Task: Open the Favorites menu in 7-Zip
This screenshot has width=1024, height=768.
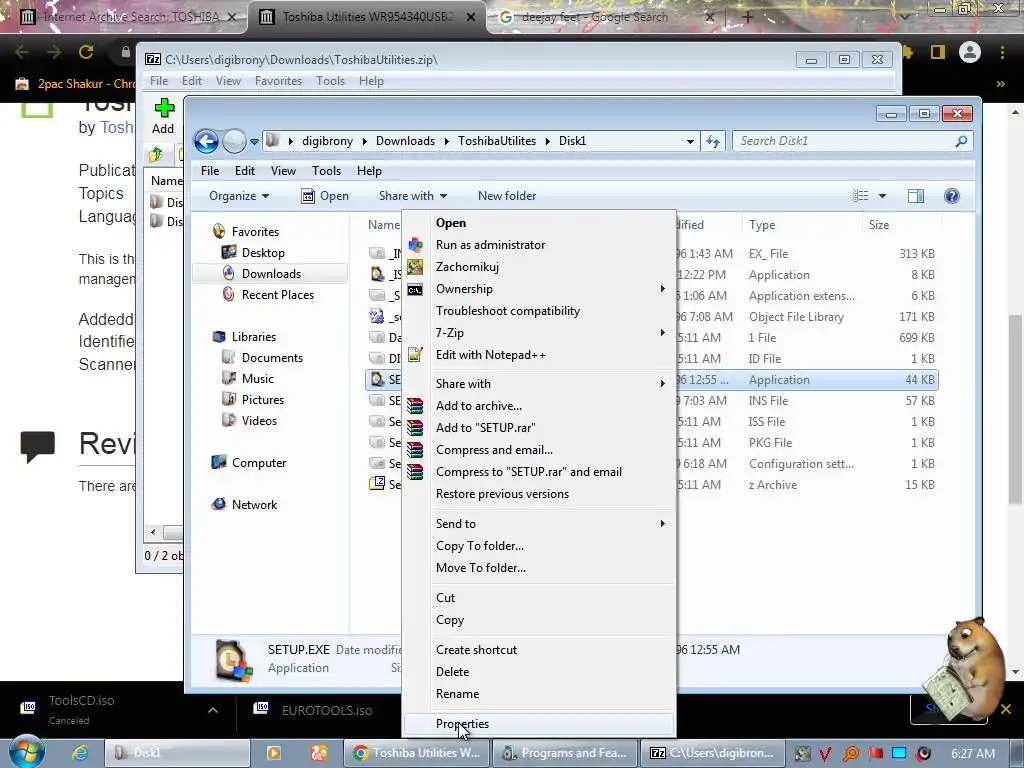Action: (278, 81)
